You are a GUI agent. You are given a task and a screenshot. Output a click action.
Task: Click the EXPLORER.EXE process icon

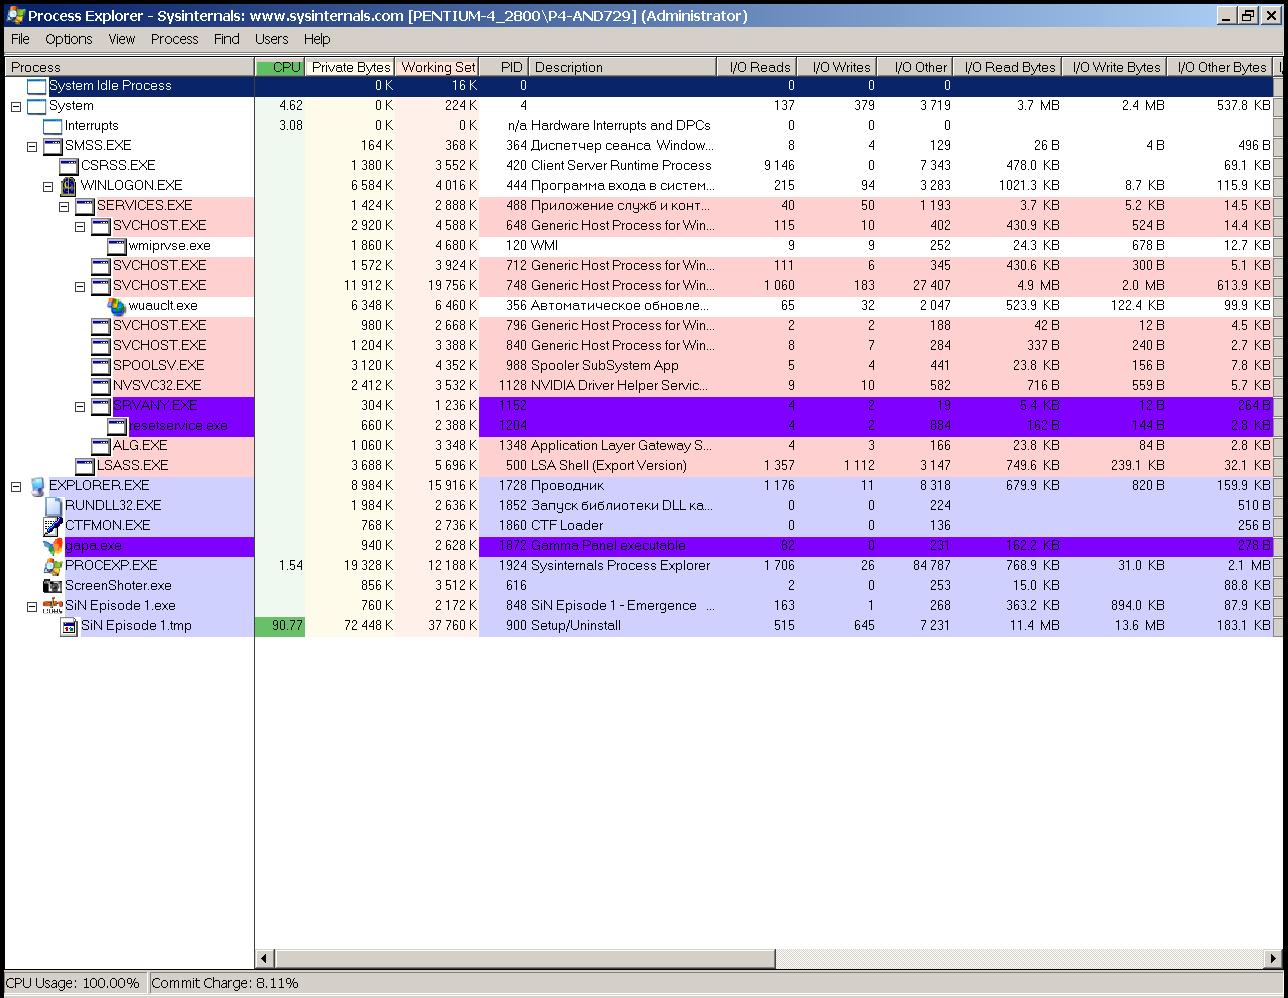click(x=37, y=486)
